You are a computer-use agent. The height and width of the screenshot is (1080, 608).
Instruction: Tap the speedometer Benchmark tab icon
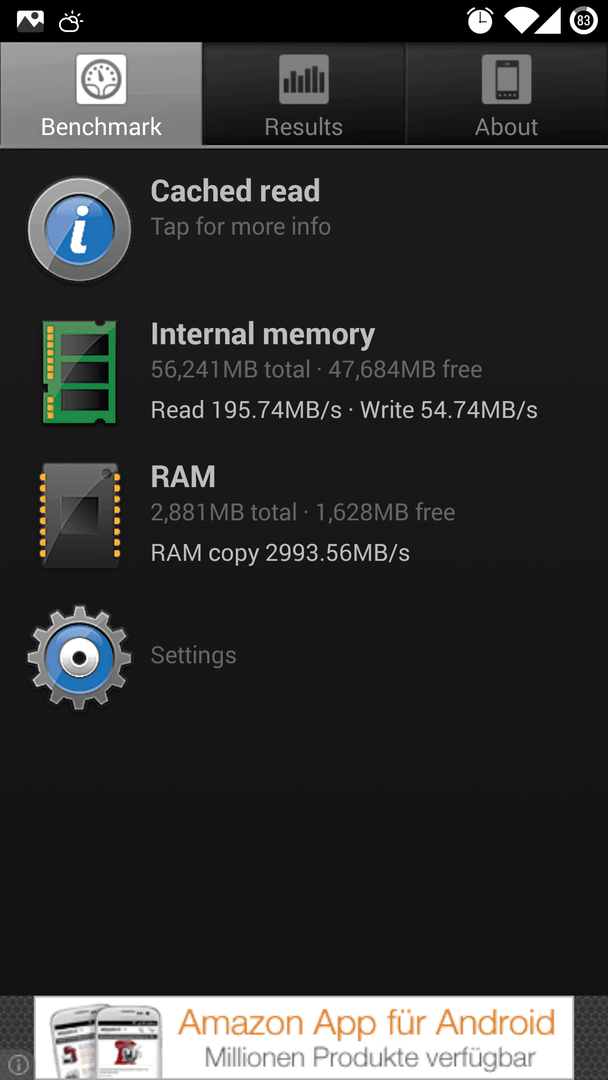coord(101,79)
